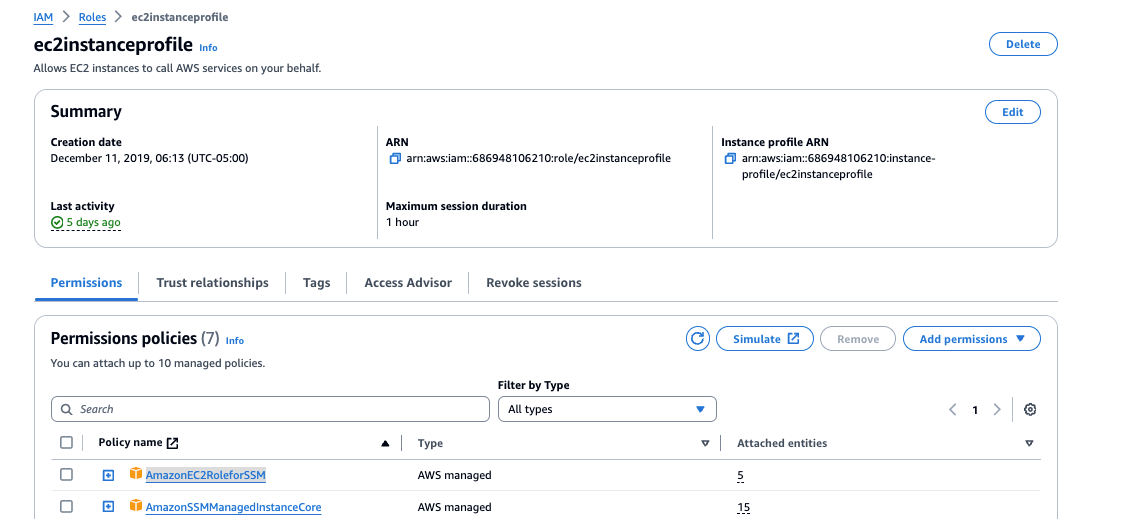Open table preferences gear icon
Viewport: 1121px width, 519px height.
click(x=1029, y=410)
